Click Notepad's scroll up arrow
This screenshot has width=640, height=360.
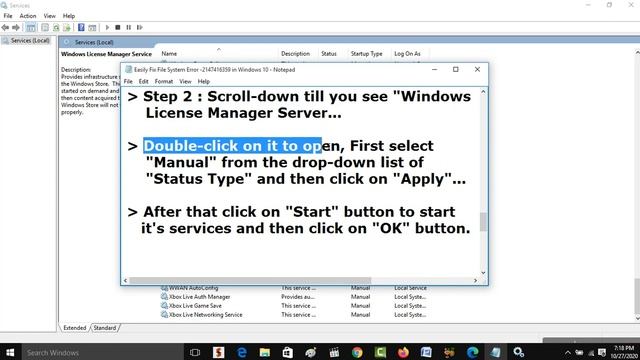(x=483, y=92)
